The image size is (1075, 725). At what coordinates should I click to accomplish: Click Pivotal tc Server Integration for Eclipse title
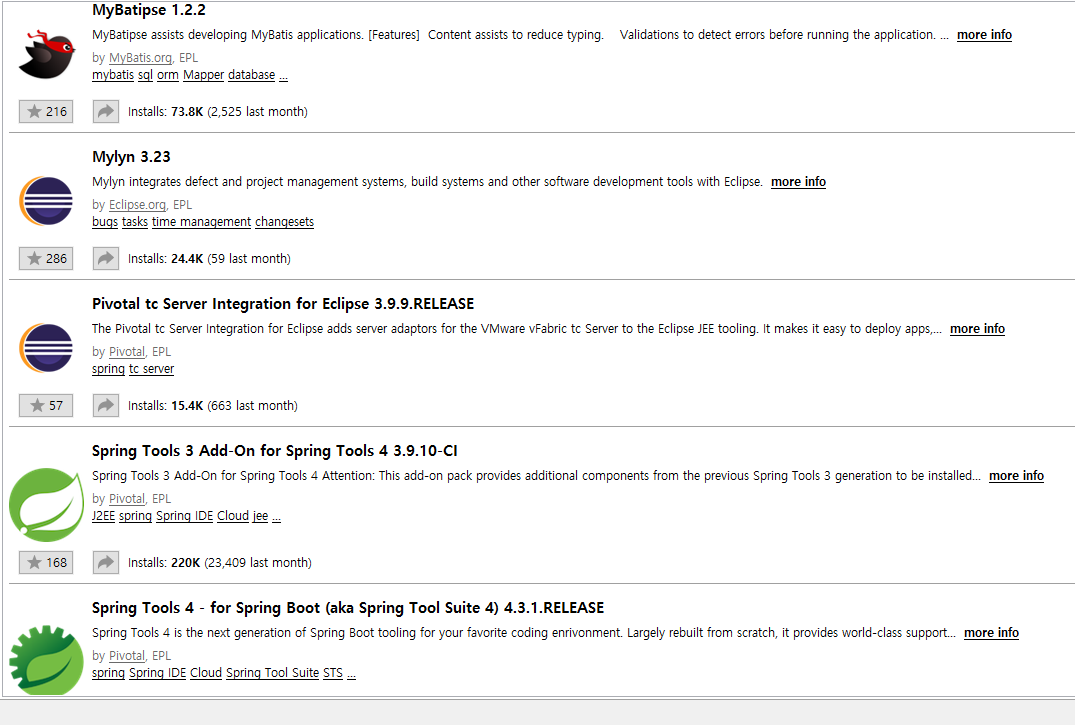[283, 304]
